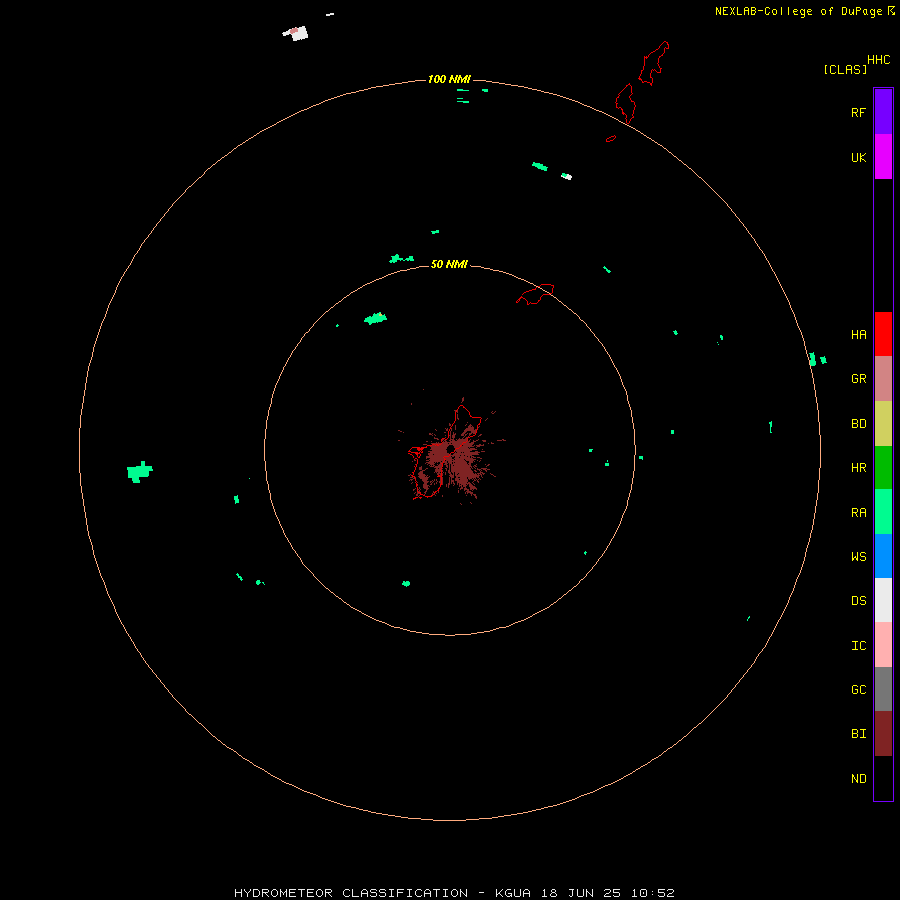
Task: Select the IC pink legend swatch
Action: pos(883,645)
